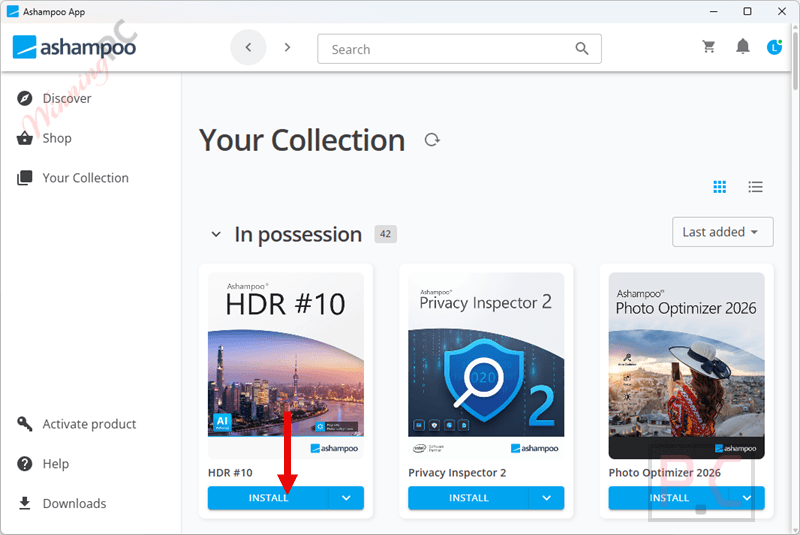Open the Privacy Inspector 2 box art
Screen dimensions: 800x535
(x=486, y=365)
